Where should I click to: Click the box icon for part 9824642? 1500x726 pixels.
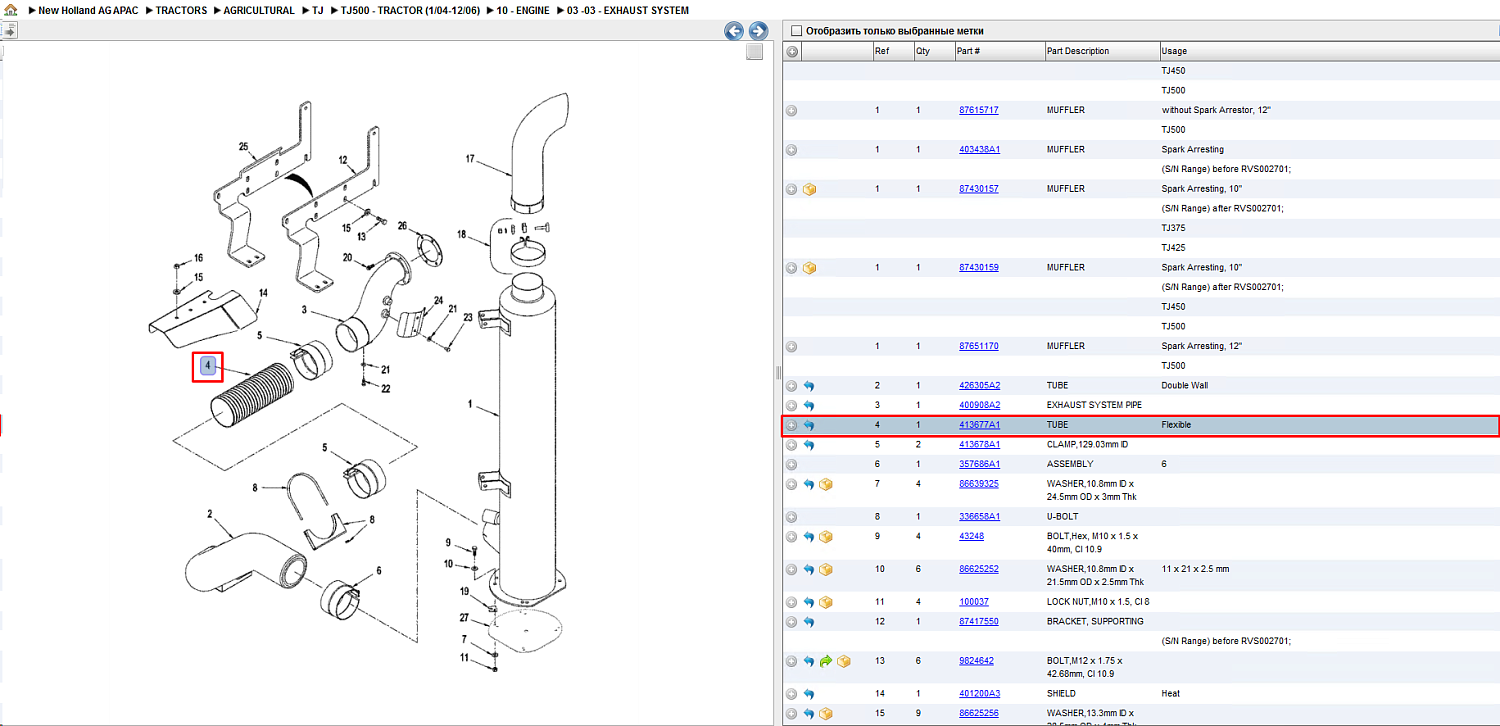coord(844,662)
